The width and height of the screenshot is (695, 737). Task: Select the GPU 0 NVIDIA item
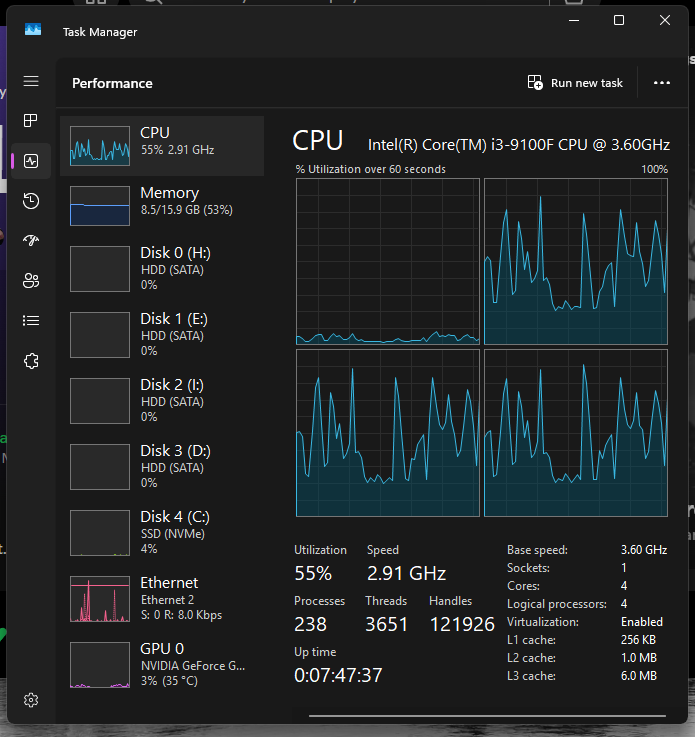162,665
